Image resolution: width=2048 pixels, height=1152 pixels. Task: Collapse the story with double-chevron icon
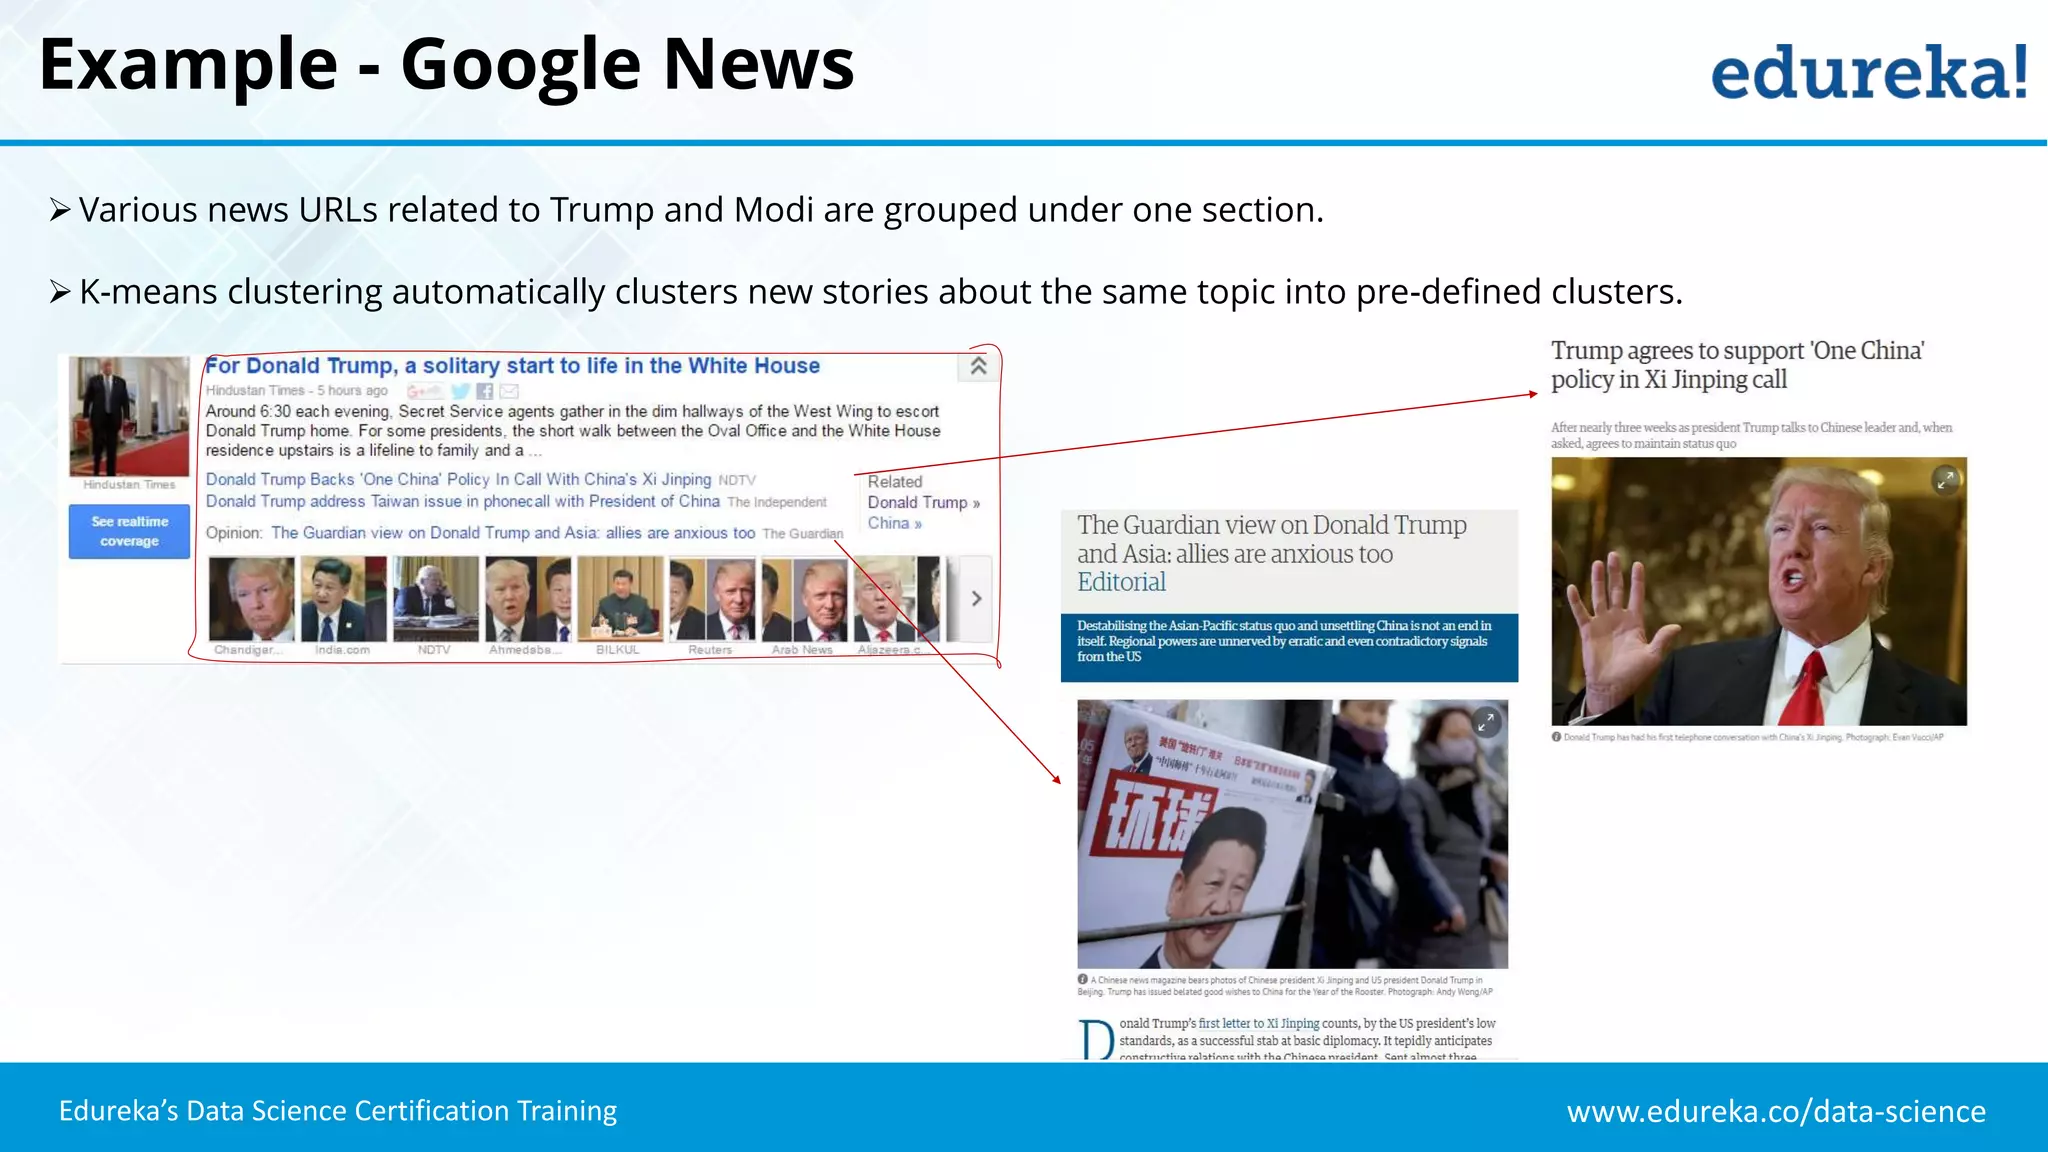[978, 366]
